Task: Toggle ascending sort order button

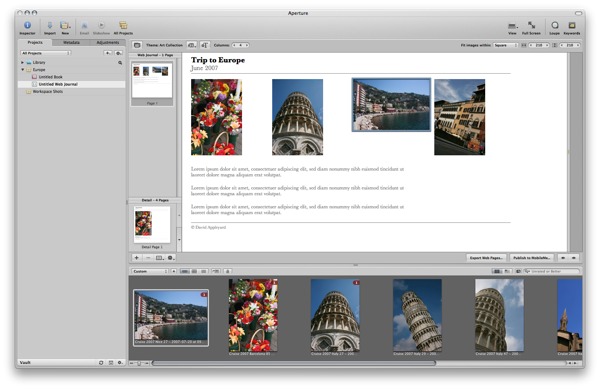Action: [174, 271]
